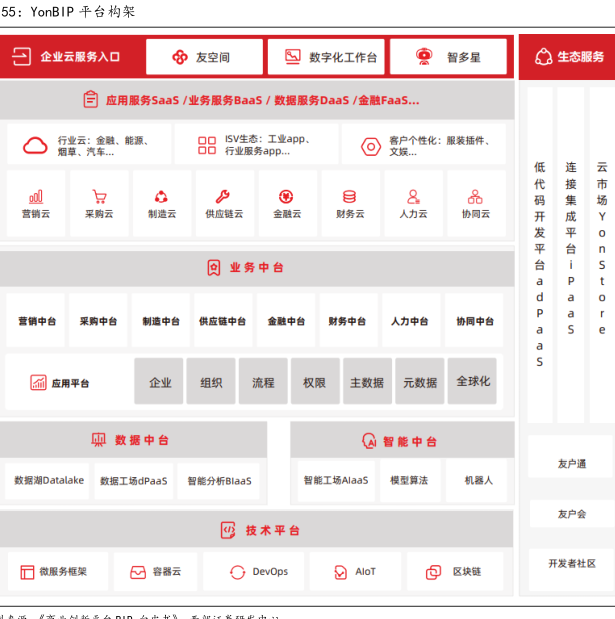Click the 区块链 linked squares icon
The height and width of the screenshot is (619, 615).
[x=433, y=572]
